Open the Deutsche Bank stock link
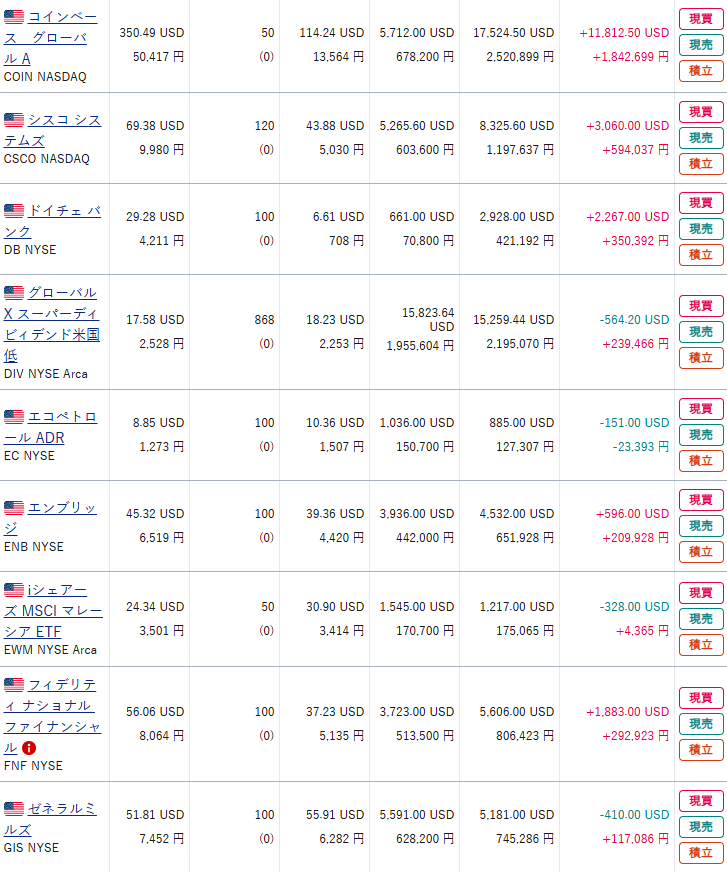The width and height of the screenshot is (727, 872). 52,221
